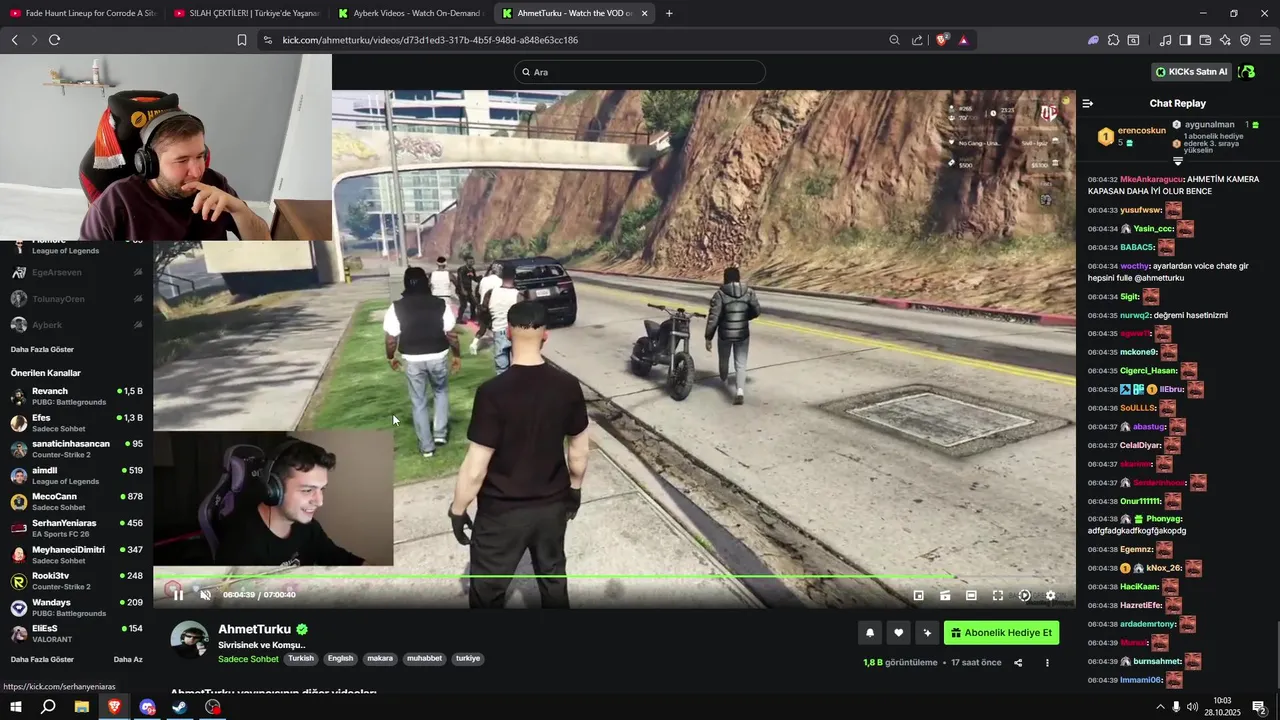Screen dimensions: 1280x720
Task: Bookmark this page icon
Action: [242, 40]
